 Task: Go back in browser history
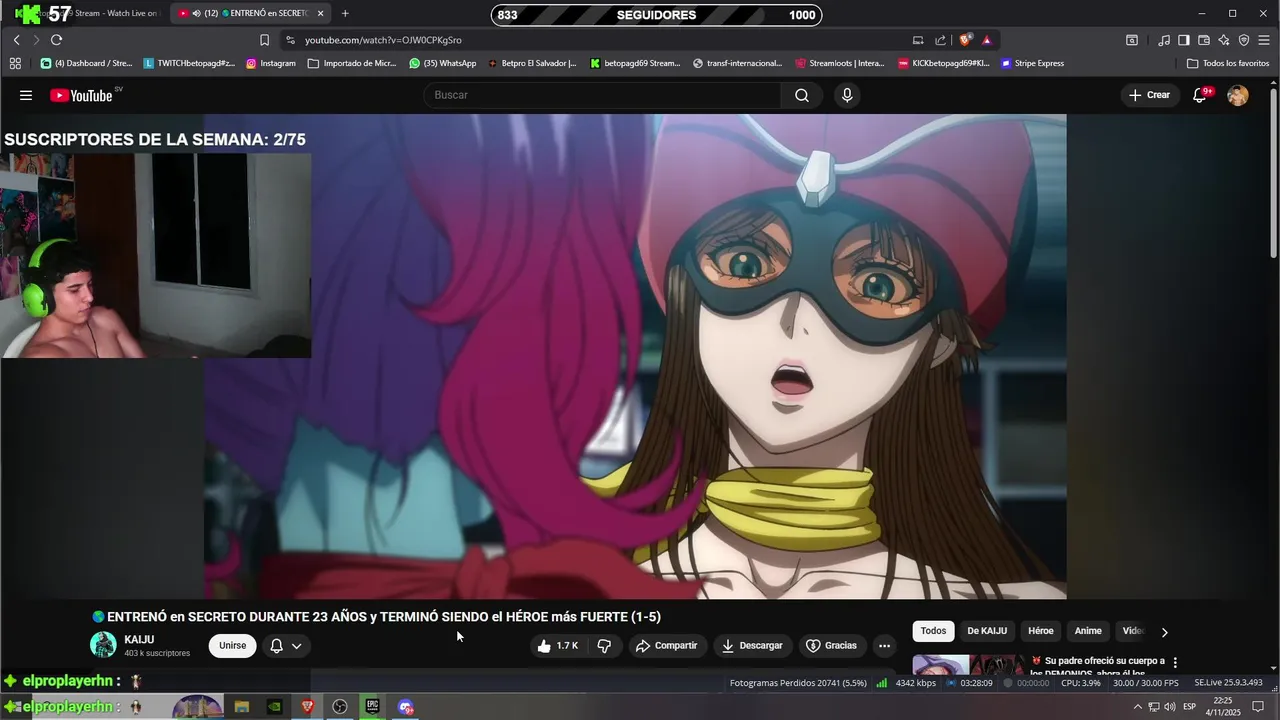(x=17, y=40)
